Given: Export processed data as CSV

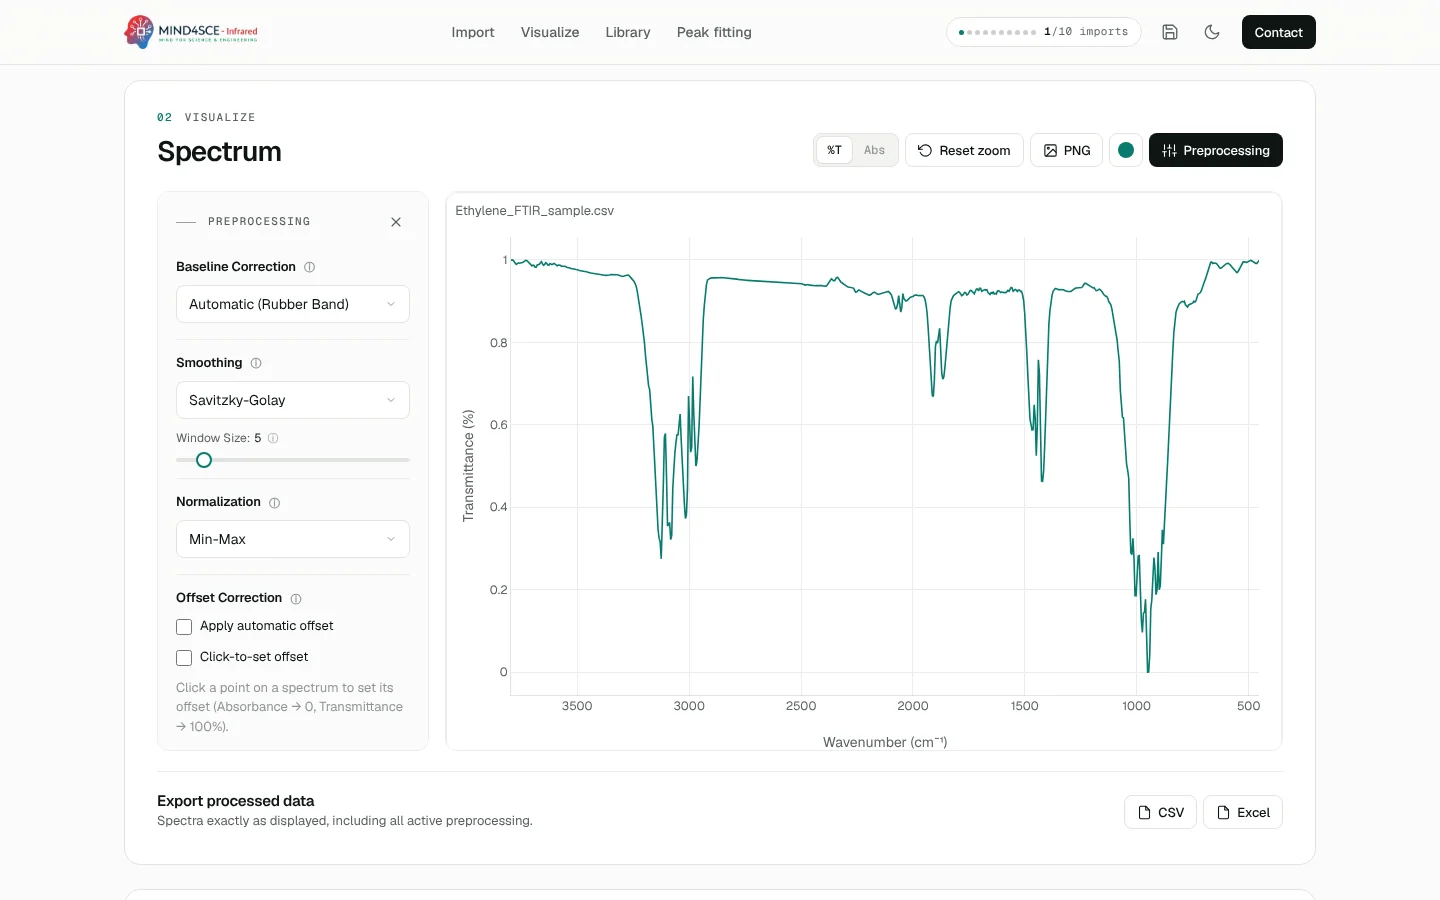Looking at the screenshot, I should [x=1161, y=812].
